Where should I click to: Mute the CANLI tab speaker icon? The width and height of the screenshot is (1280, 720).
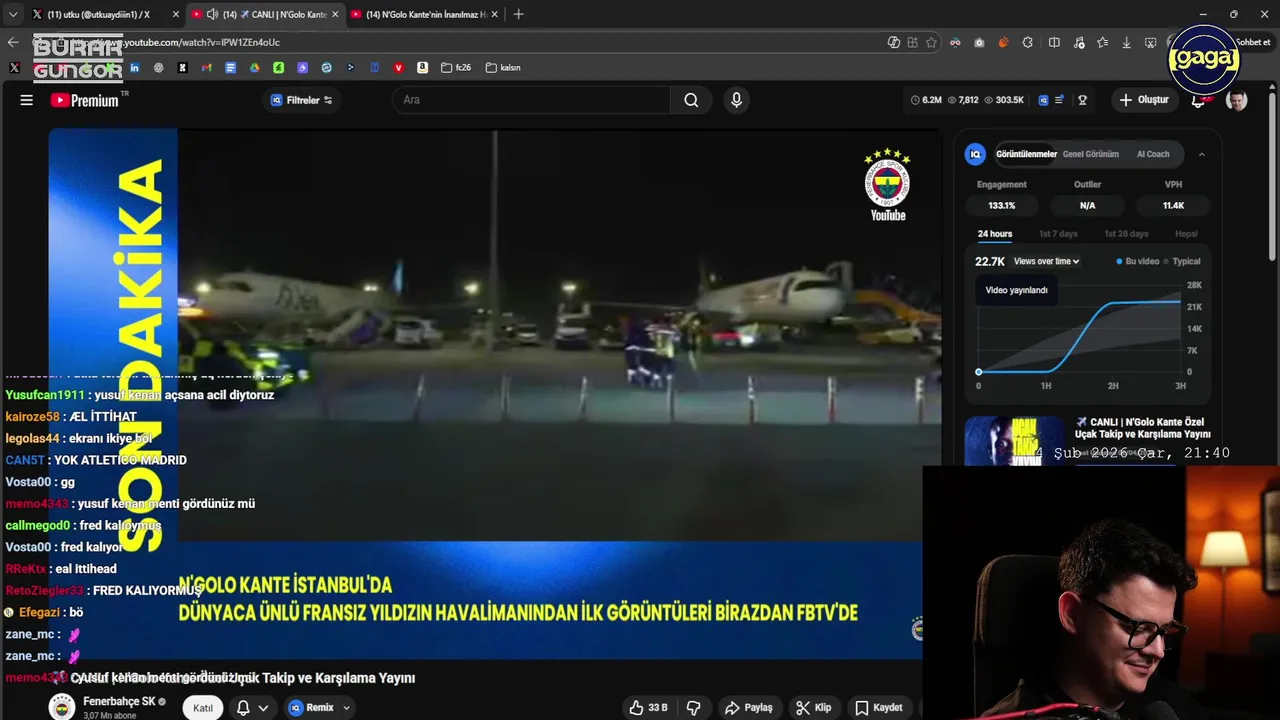(212, 14)
